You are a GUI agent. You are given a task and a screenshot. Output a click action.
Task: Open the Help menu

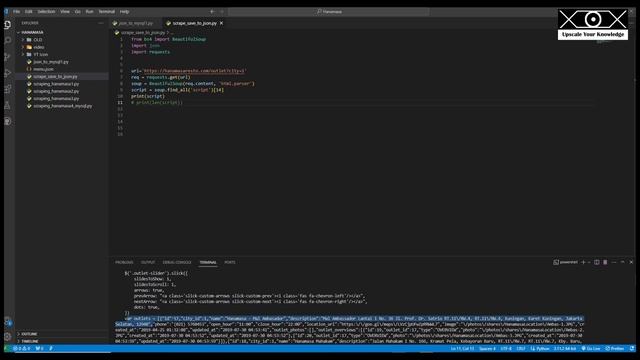coord(124,12)
